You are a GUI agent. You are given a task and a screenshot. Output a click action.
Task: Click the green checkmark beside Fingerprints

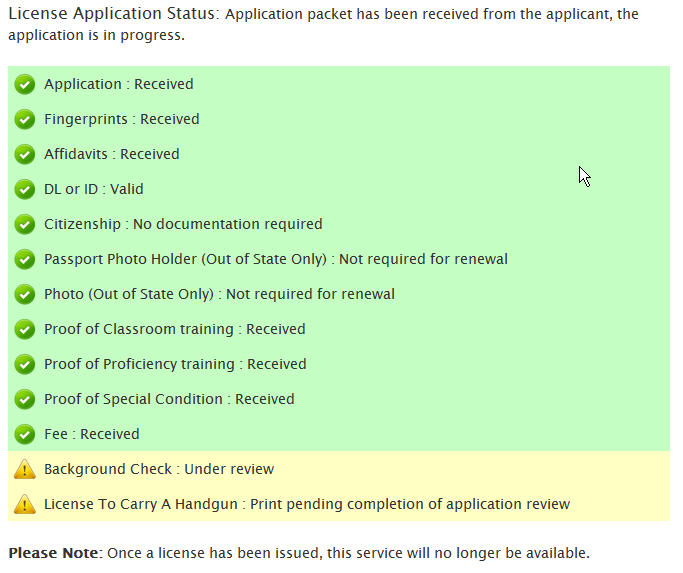[25, 120]
